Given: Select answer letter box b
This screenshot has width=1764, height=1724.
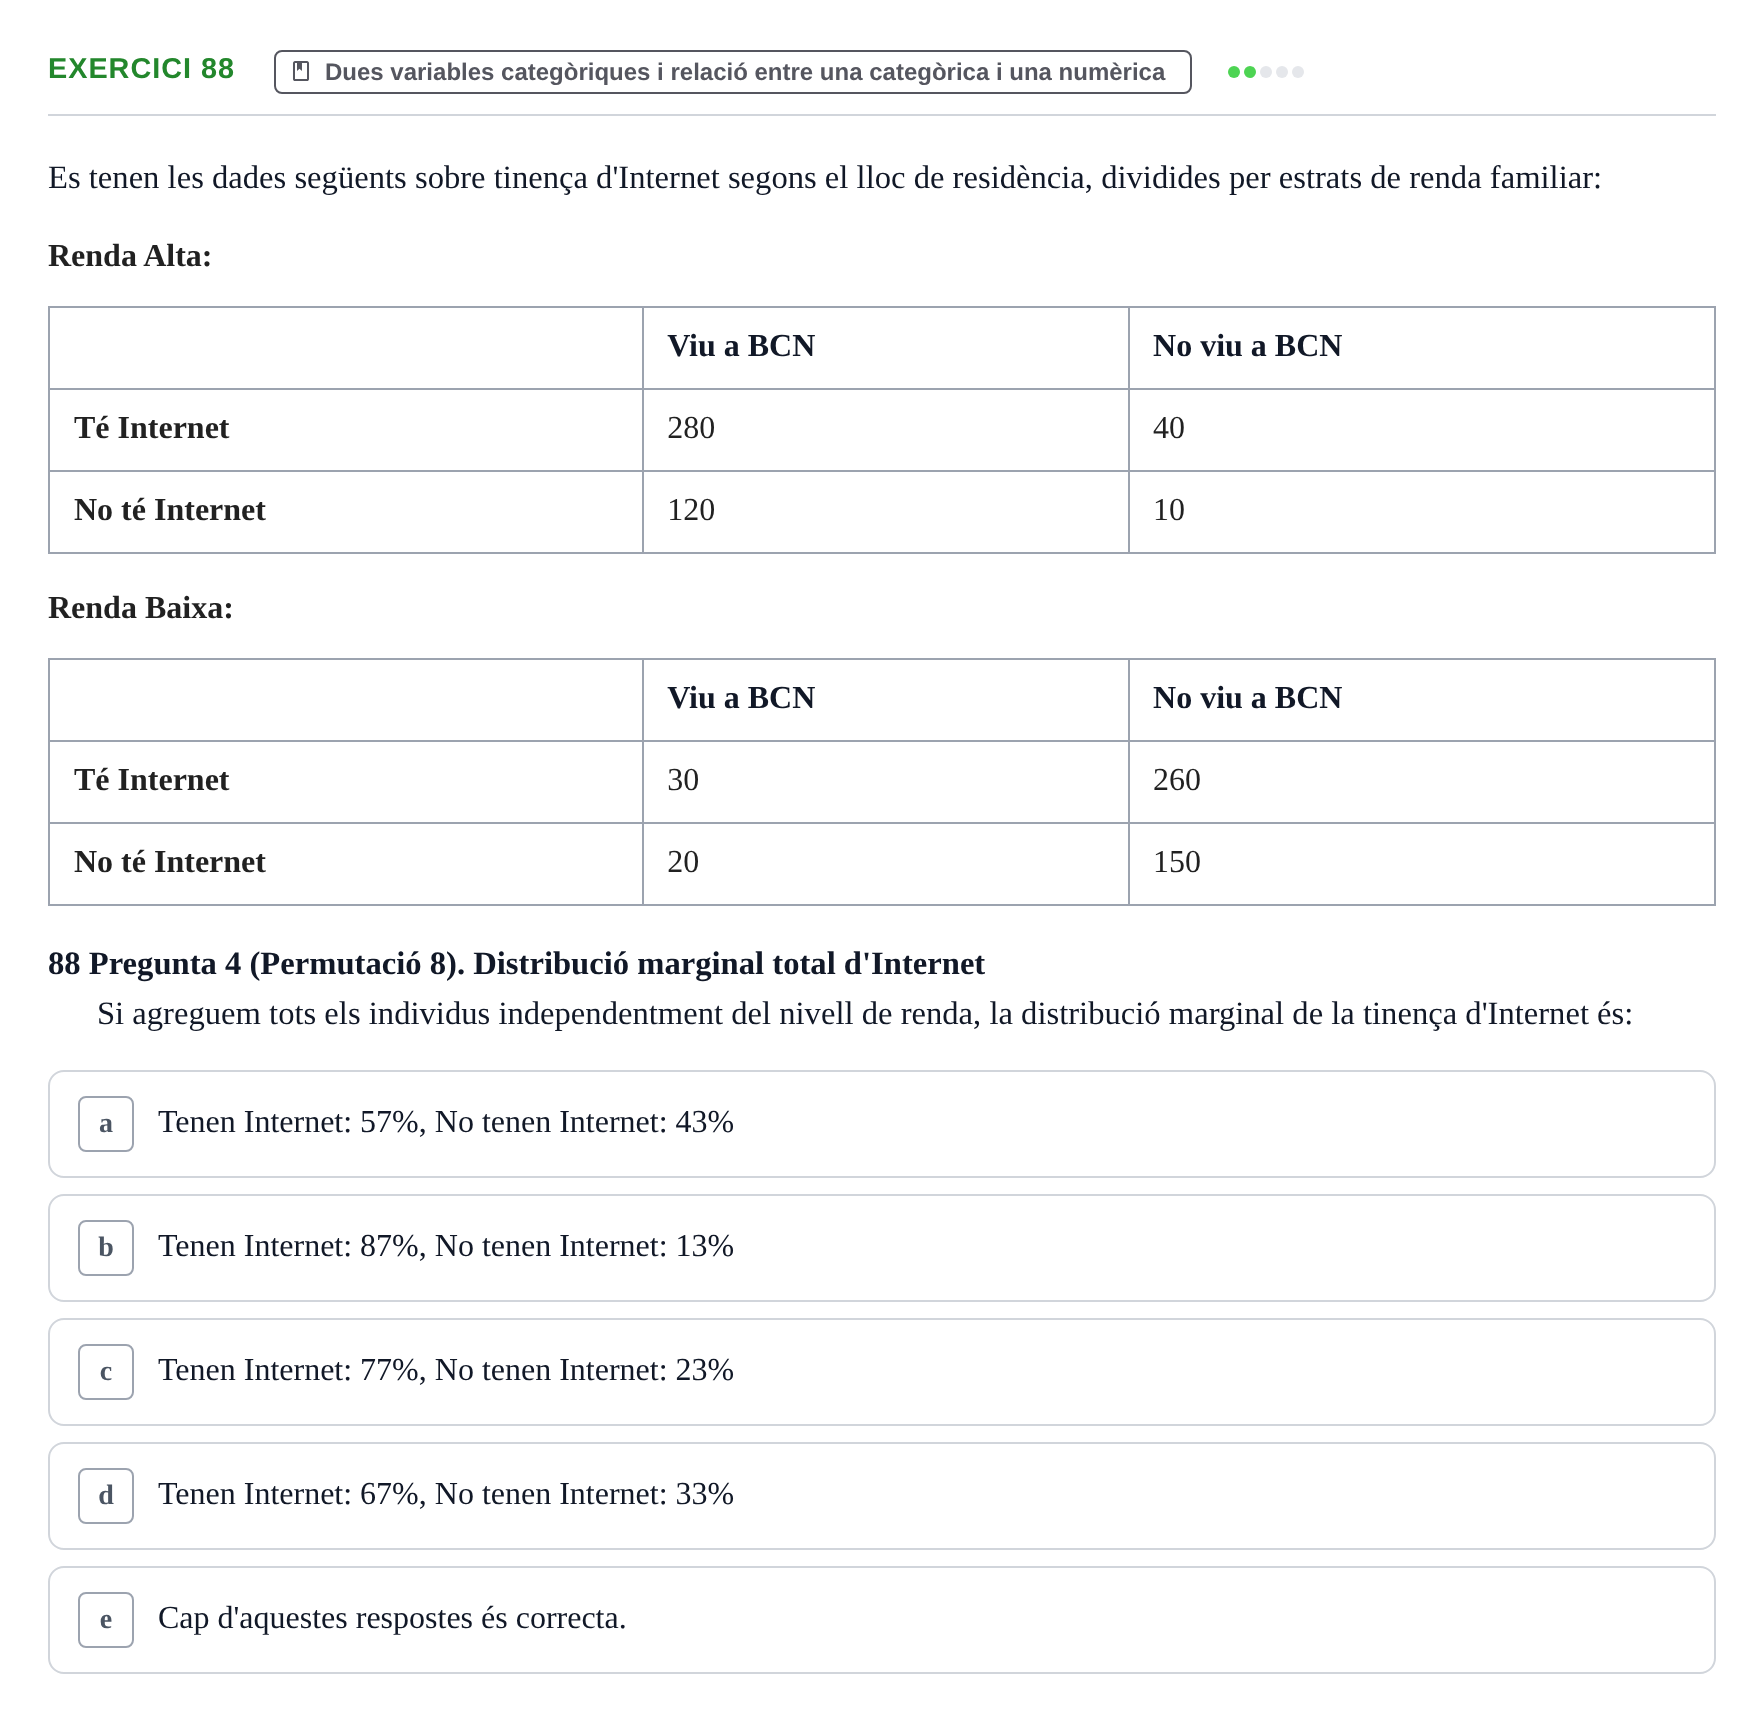Looking at the screenshot, I should pyautogui.click(x=106, y=1248).
